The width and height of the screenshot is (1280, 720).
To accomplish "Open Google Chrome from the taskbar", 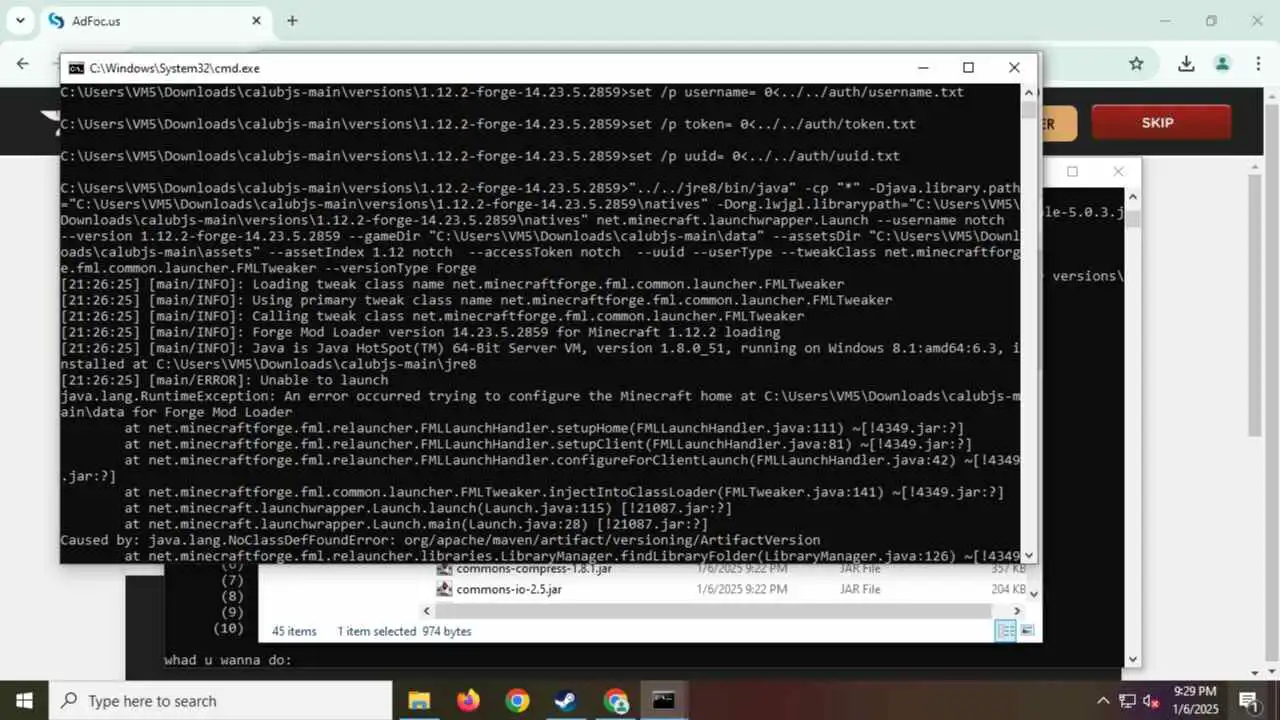I will coord(517,700).
